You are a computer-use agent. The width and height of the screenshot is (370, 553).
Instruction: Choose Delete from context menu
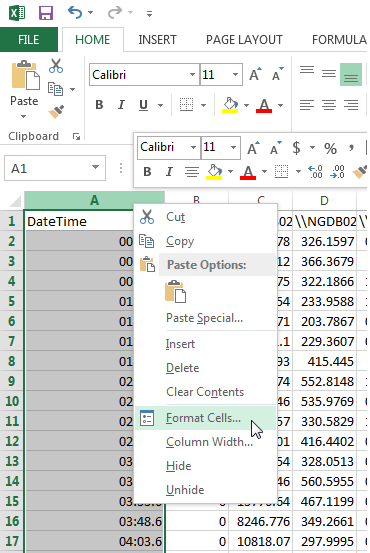point(205,368)
